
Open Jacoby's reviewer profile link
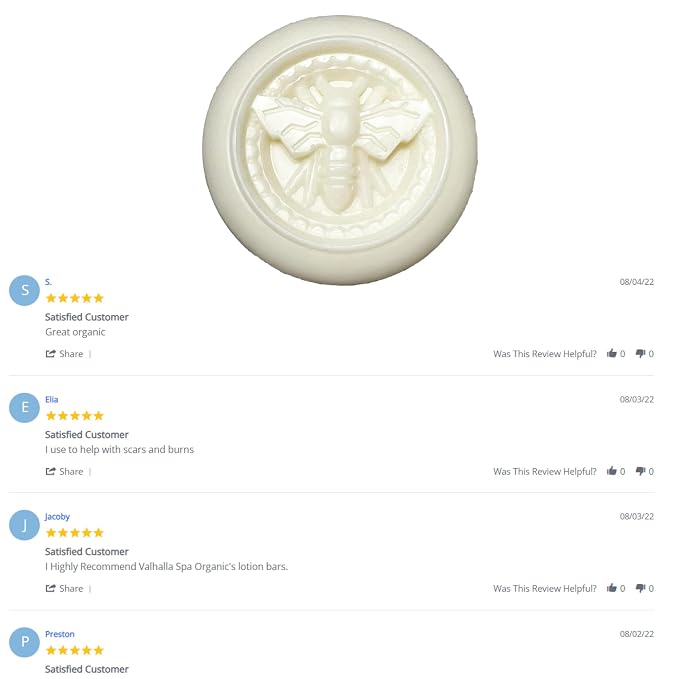57,517
